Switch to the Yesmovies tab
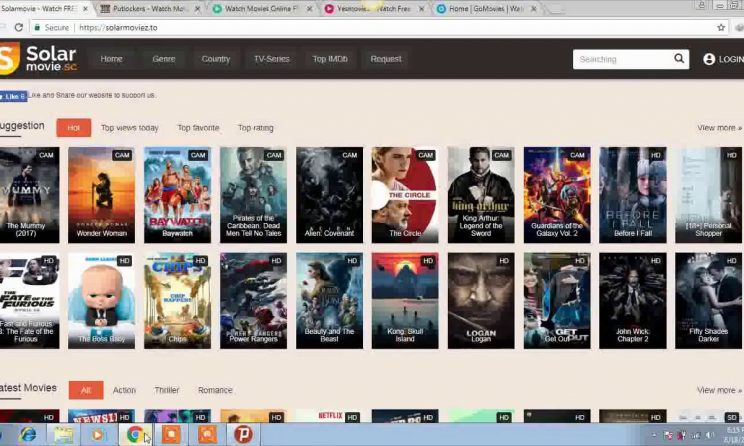The image size is (744, 446). pos(372,9)
